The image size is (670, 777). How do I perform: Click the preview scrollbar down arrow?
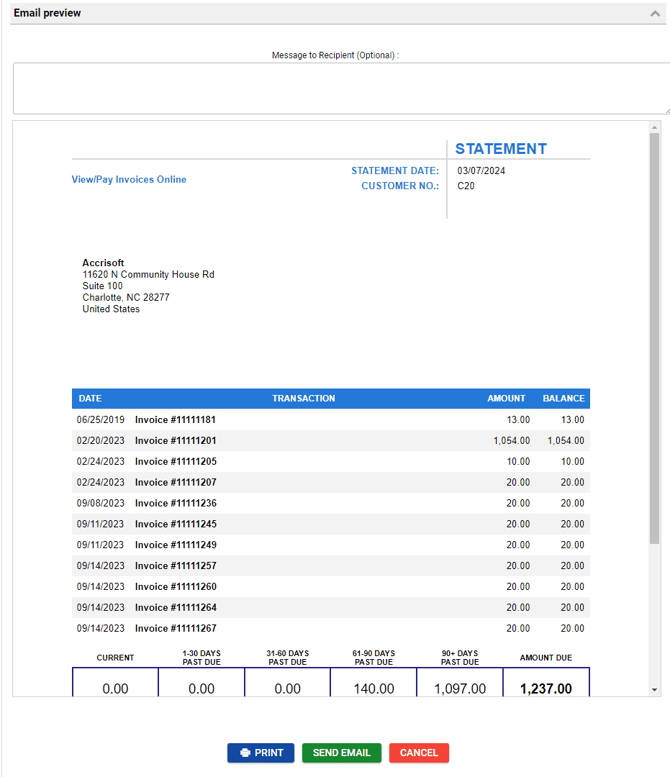[x=655, y=690]
